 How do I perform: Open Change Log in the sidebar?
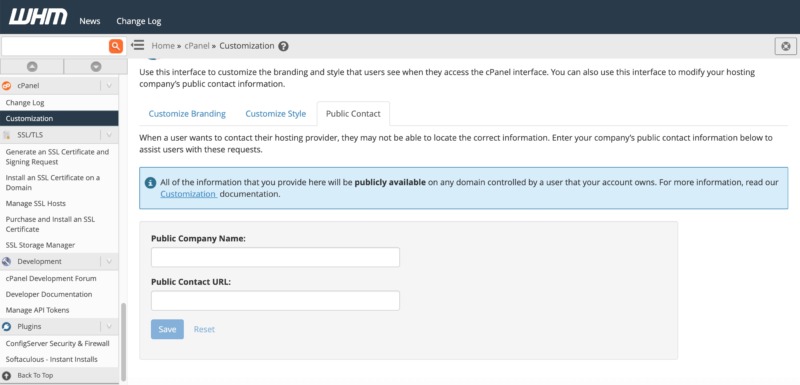pos(25,102)
